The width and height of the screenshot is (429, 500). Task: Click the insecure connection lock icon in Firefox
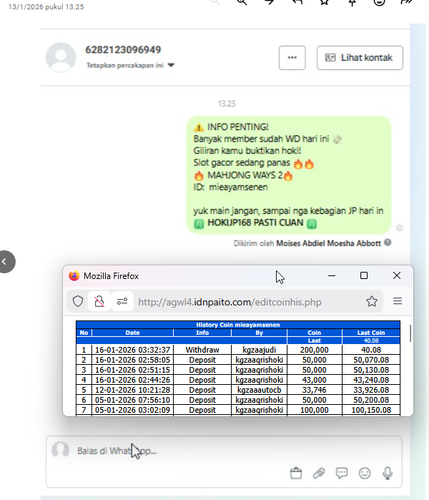(x=99, y=302)
